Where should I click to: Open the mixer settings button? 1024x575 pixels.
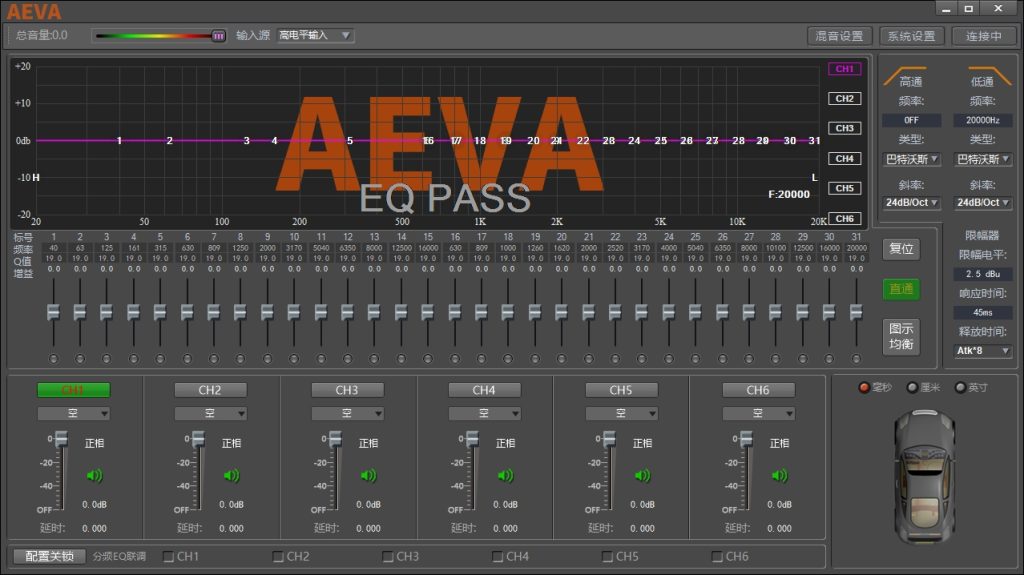[839, 36]
